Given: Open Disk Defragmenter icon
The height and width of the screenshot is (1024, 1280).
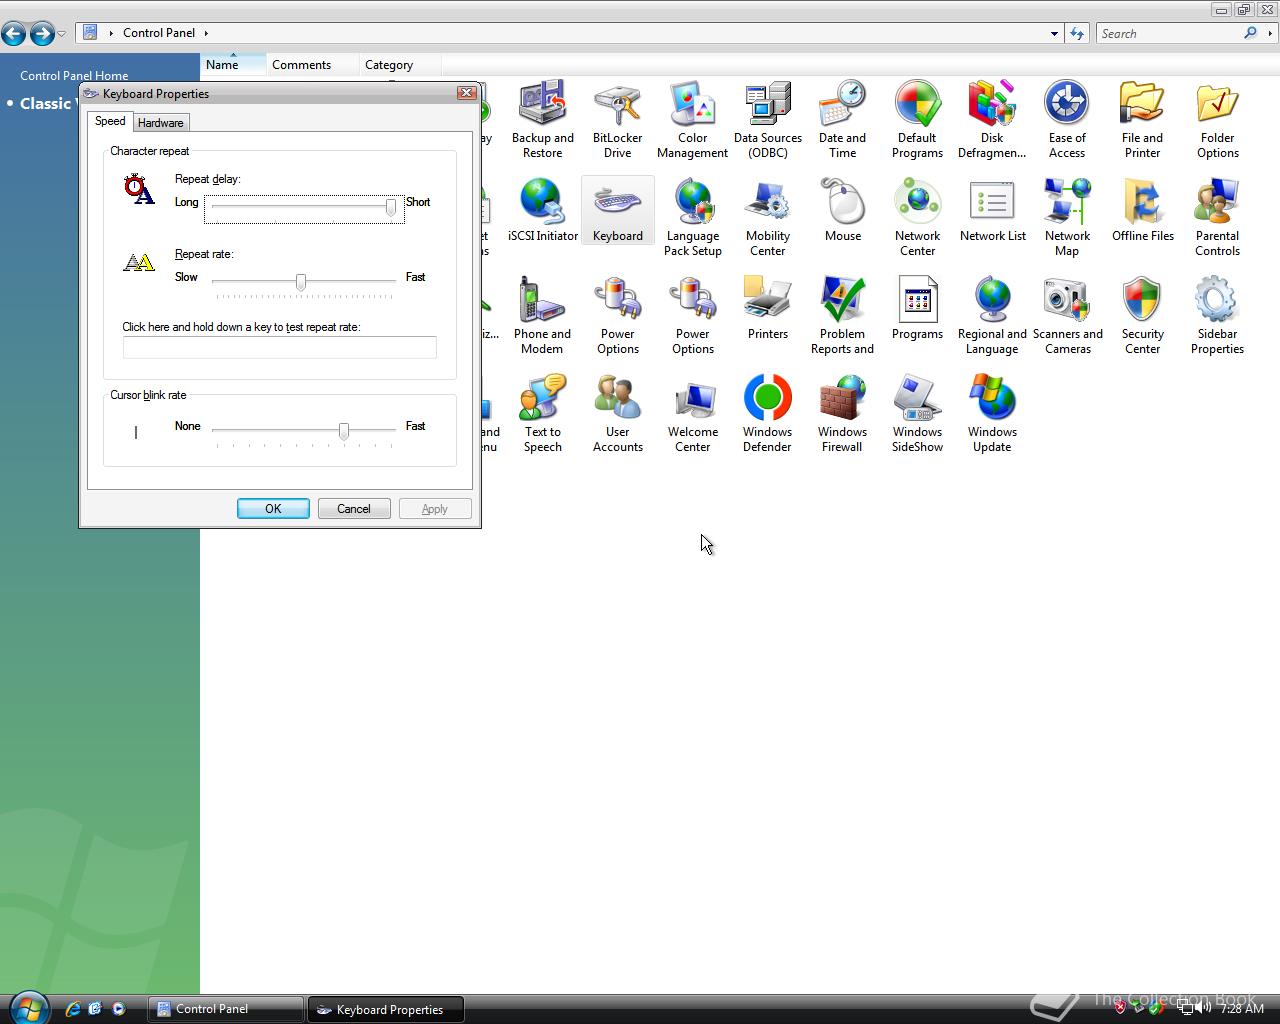Looking at the screenshot, I should click(992, 120).
